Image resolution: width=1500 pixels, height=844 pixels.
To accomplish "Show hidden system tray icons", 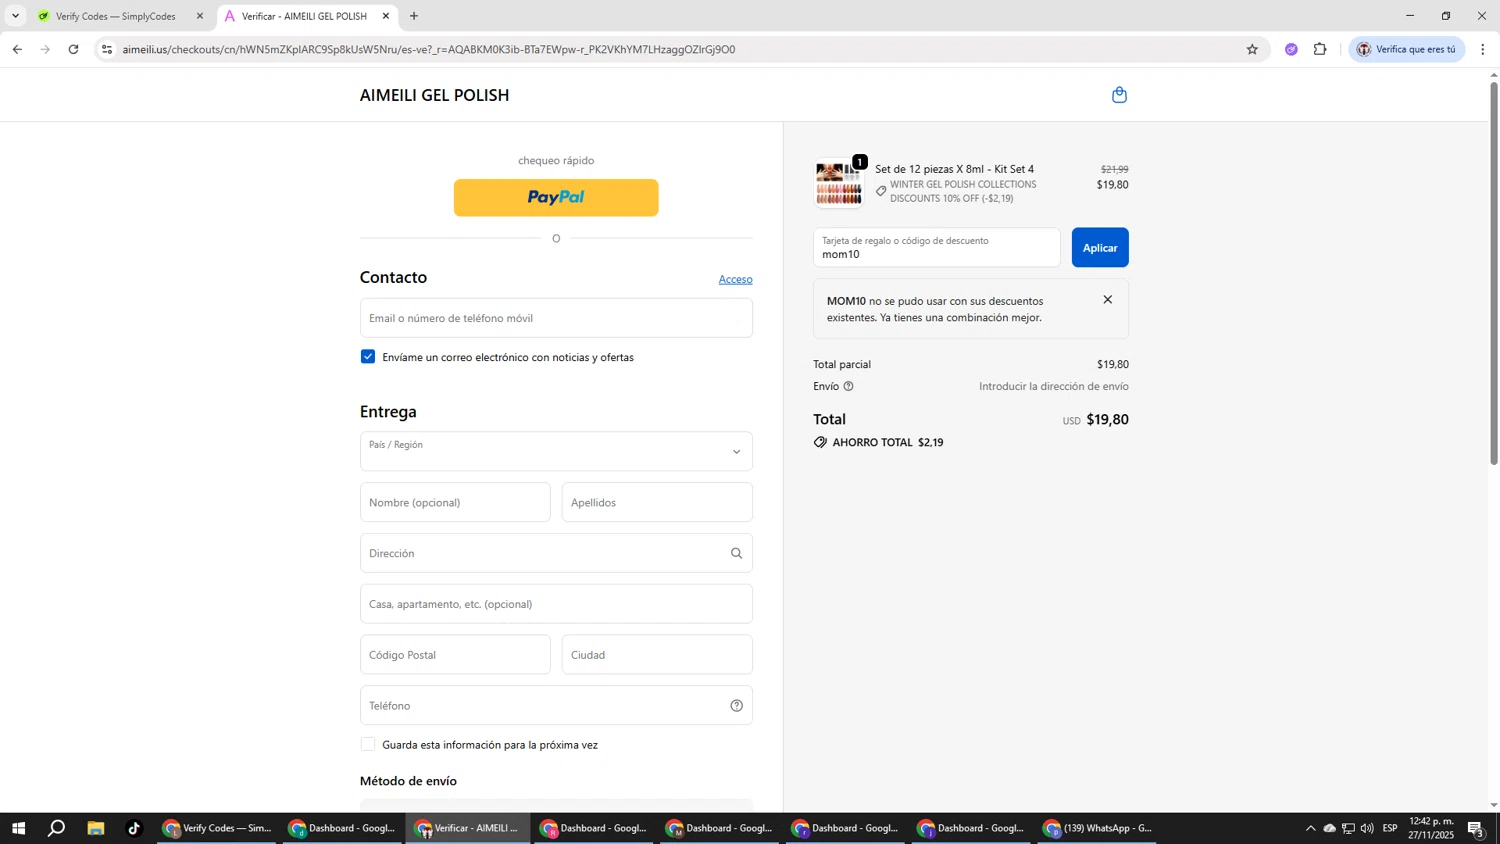I will 1310,828.
